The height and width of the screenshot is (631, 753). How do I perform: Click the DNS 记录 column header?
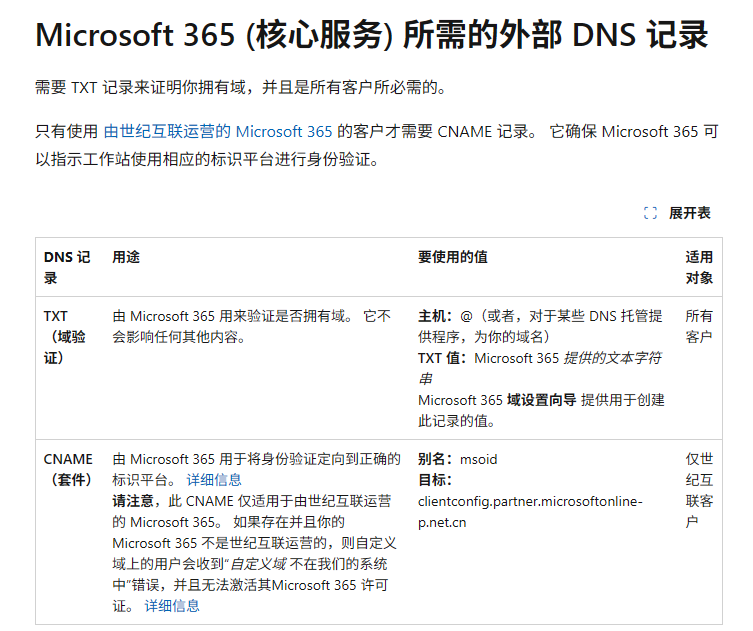[67, 267]
